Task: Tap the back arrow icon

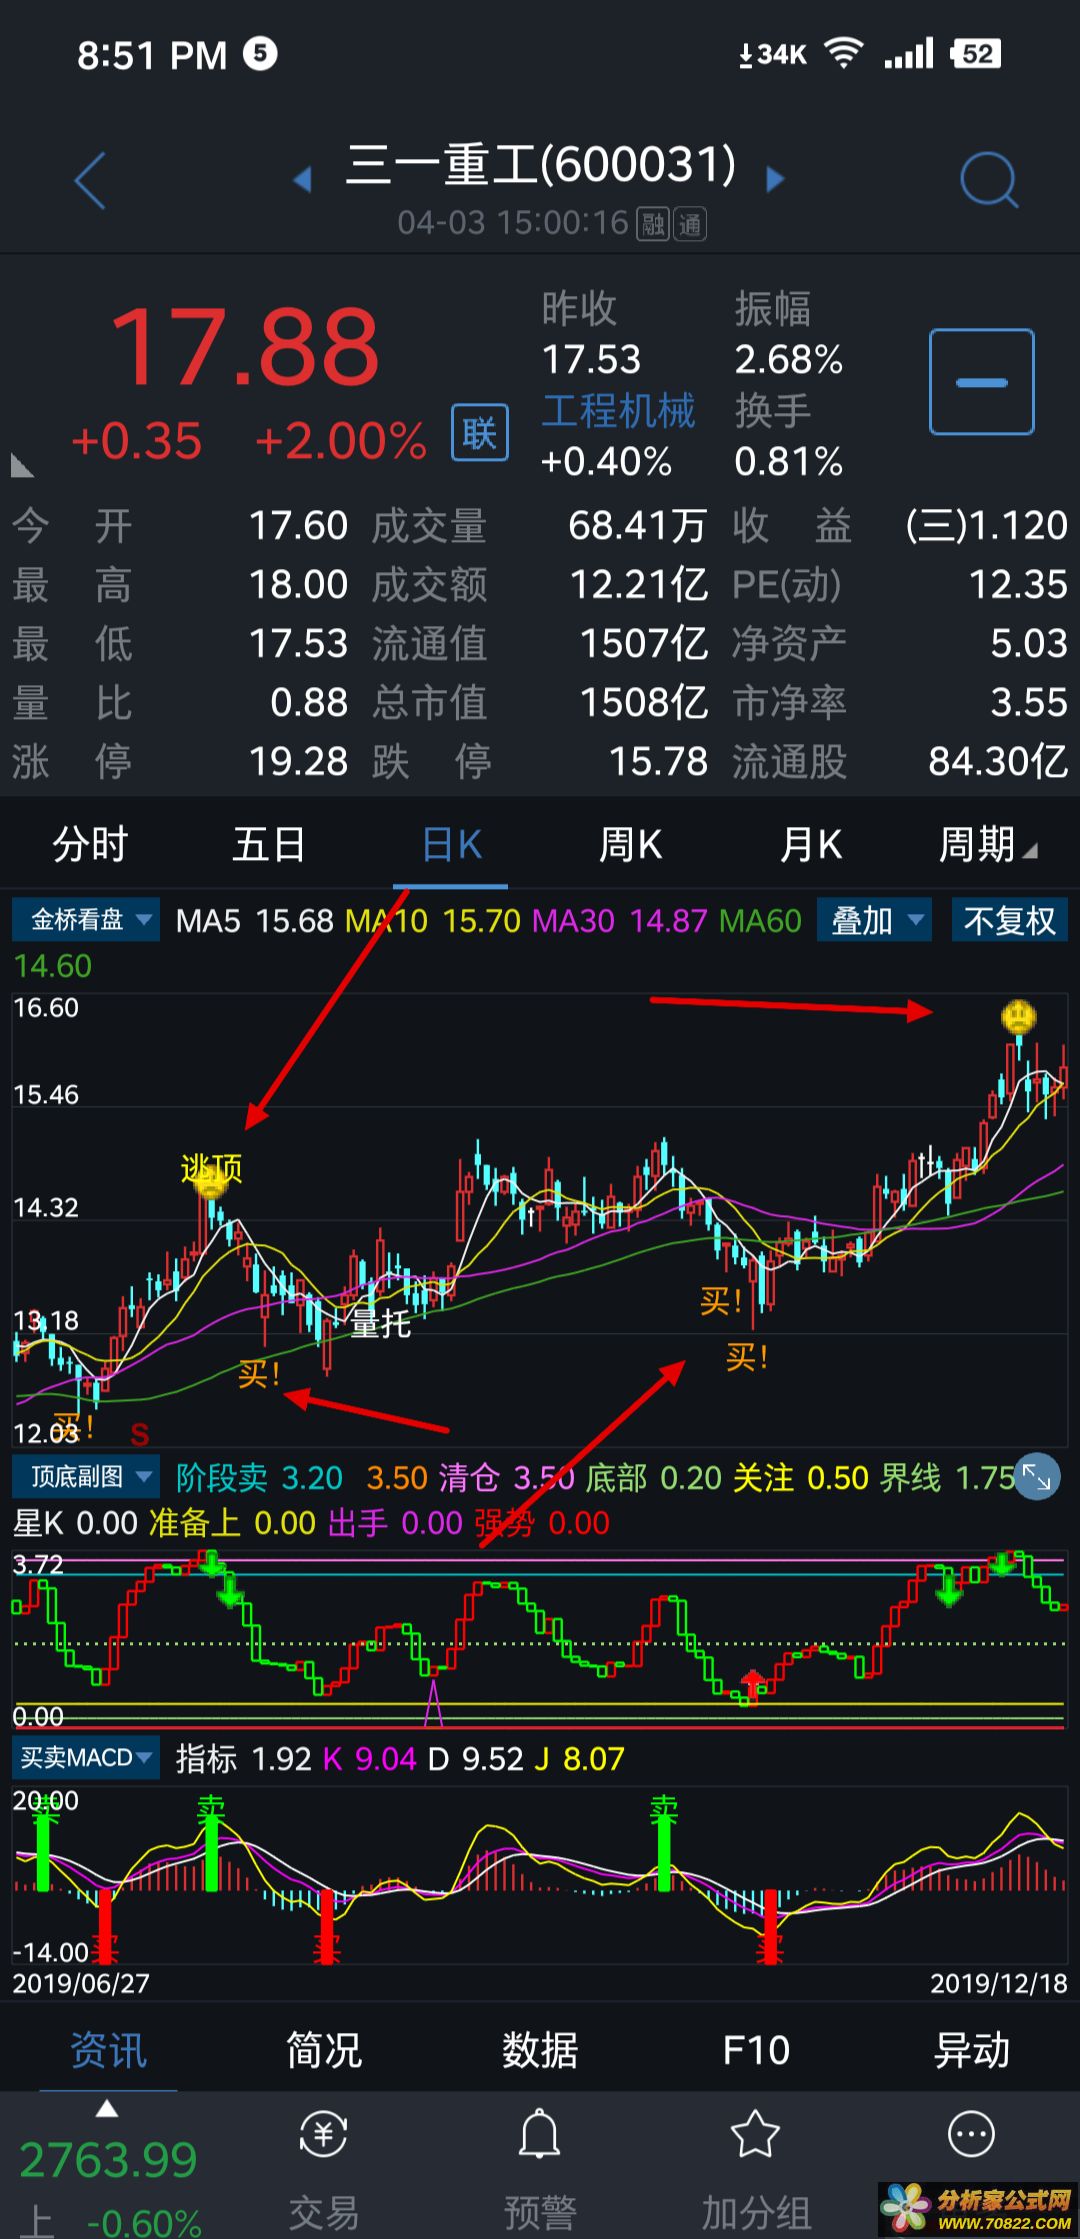Action: coord(90,181)
